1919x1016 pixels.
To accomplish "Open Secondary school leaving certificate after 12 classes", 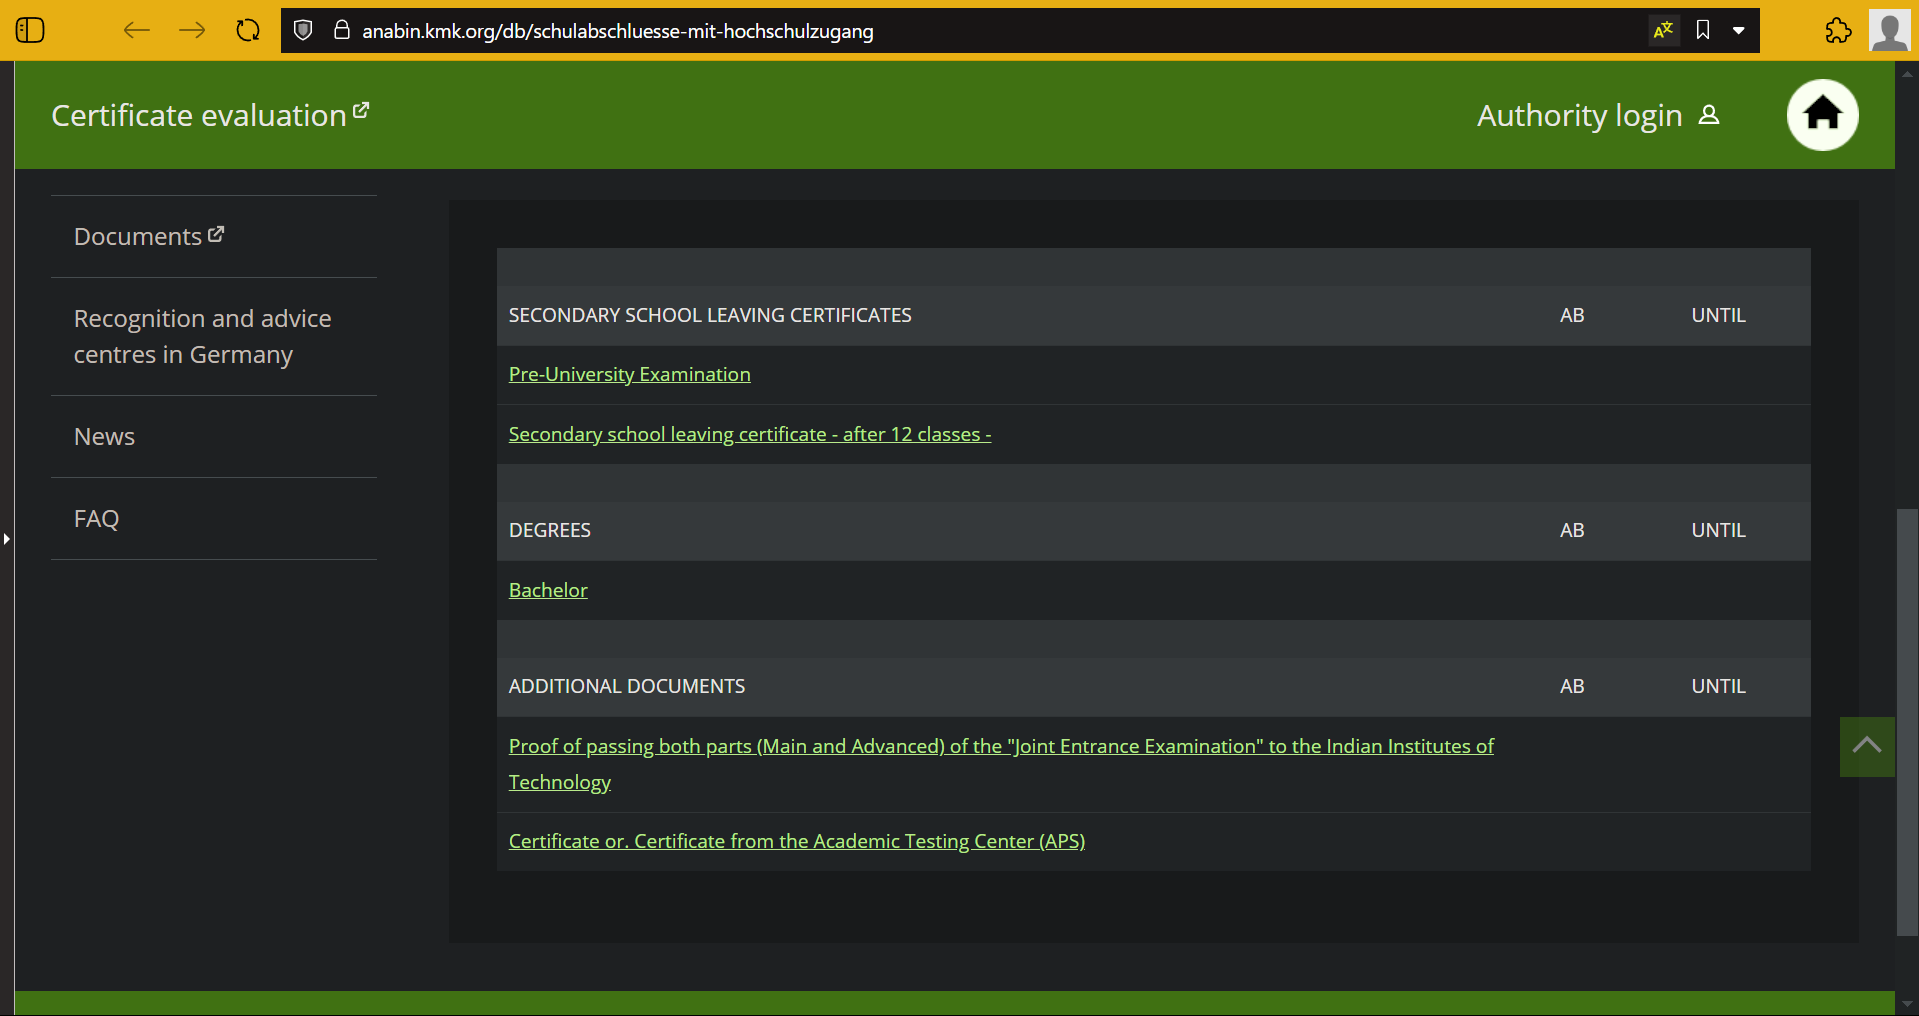I will pos(750,434).
